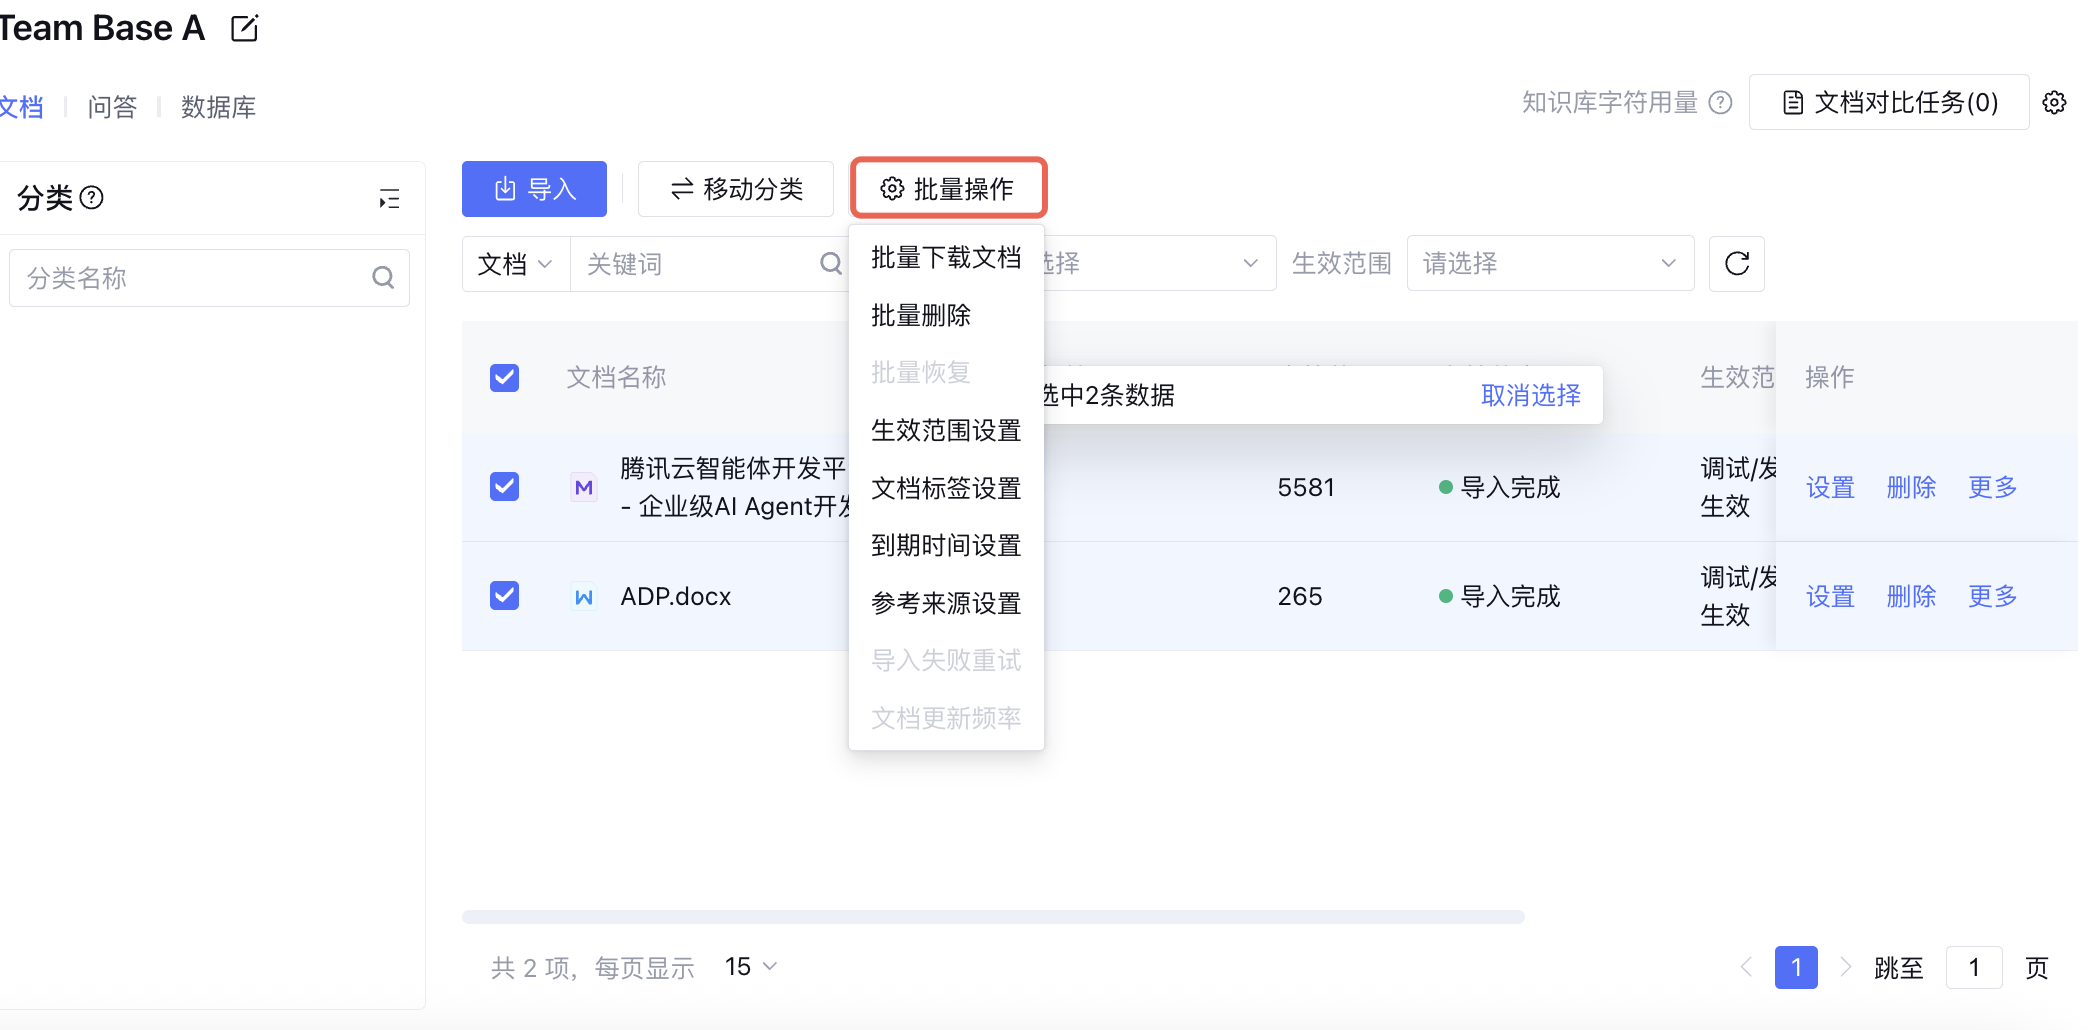Click the 腾讯云智能体开发平台 document name
Image resolution: width=2096 pixels, height=1030 pixels.
tap(734, 487)
